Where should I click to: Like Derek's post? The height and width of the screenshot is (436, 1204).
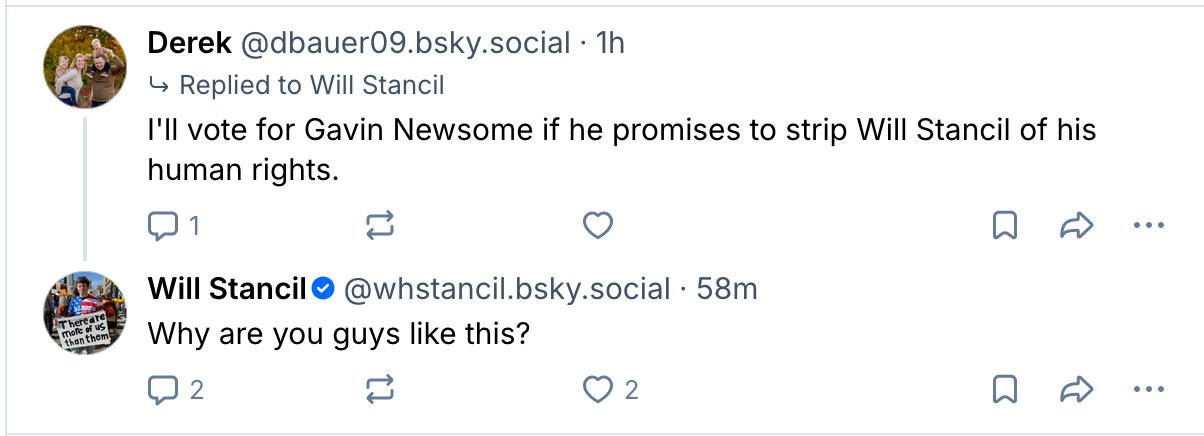pos(597,227)
